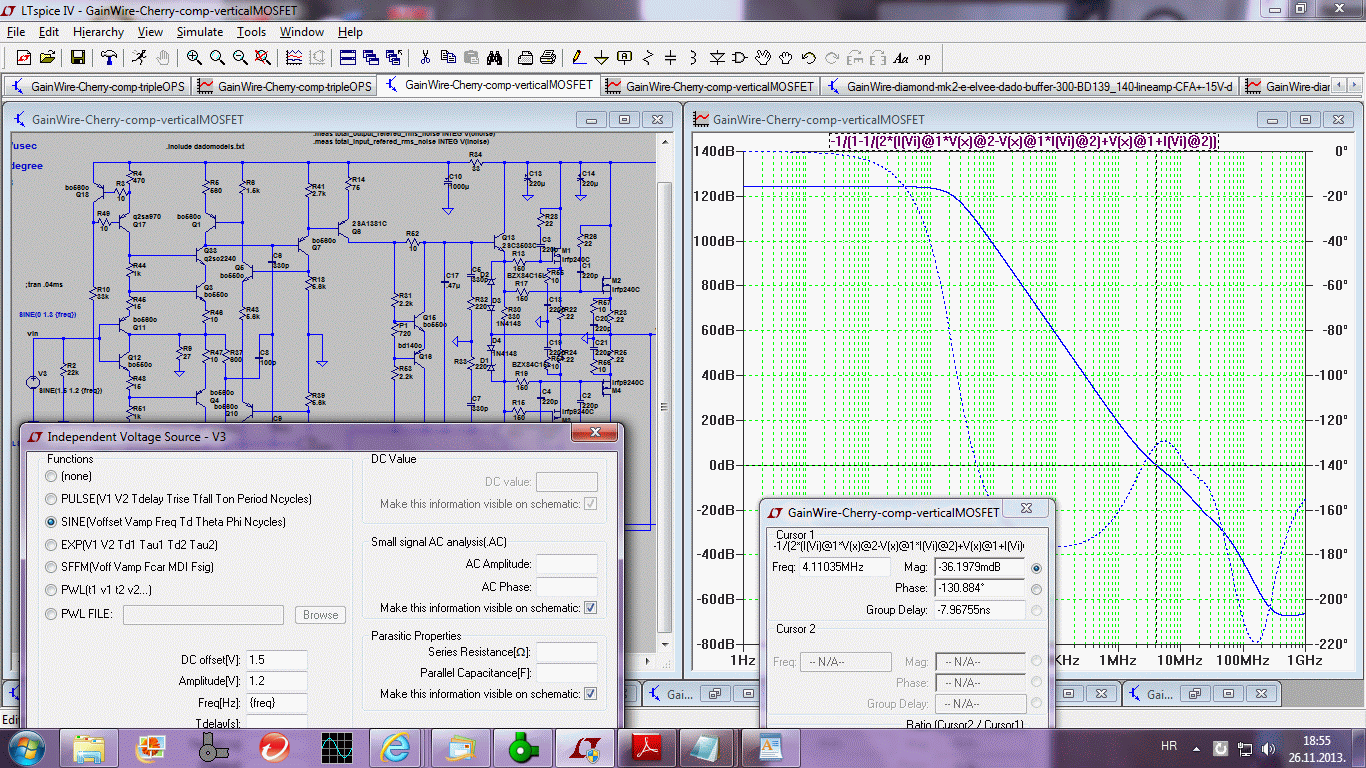This screenshot has width=1366, height=768.
Task: Run the simulation with the running man icon
Action: coord(138,57)
